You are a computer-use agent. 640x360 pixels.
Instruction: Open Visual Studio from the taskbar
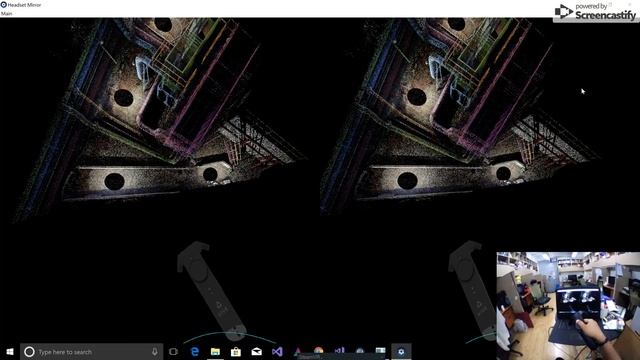point(277,351)
